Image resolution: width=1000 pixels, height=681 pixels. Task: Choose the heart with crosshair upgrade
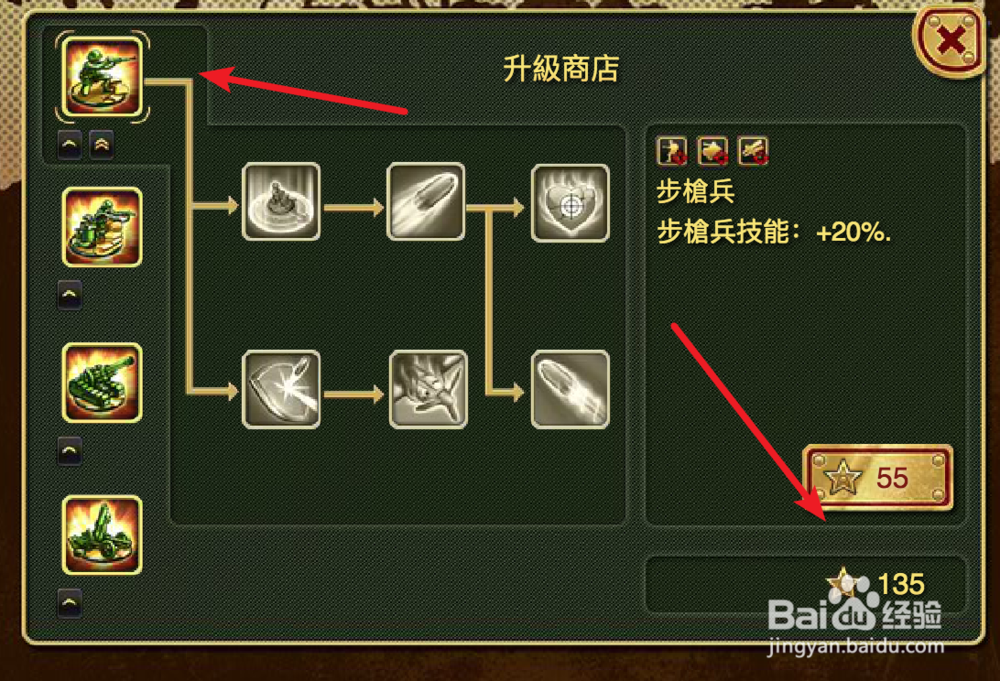(570, 203)
